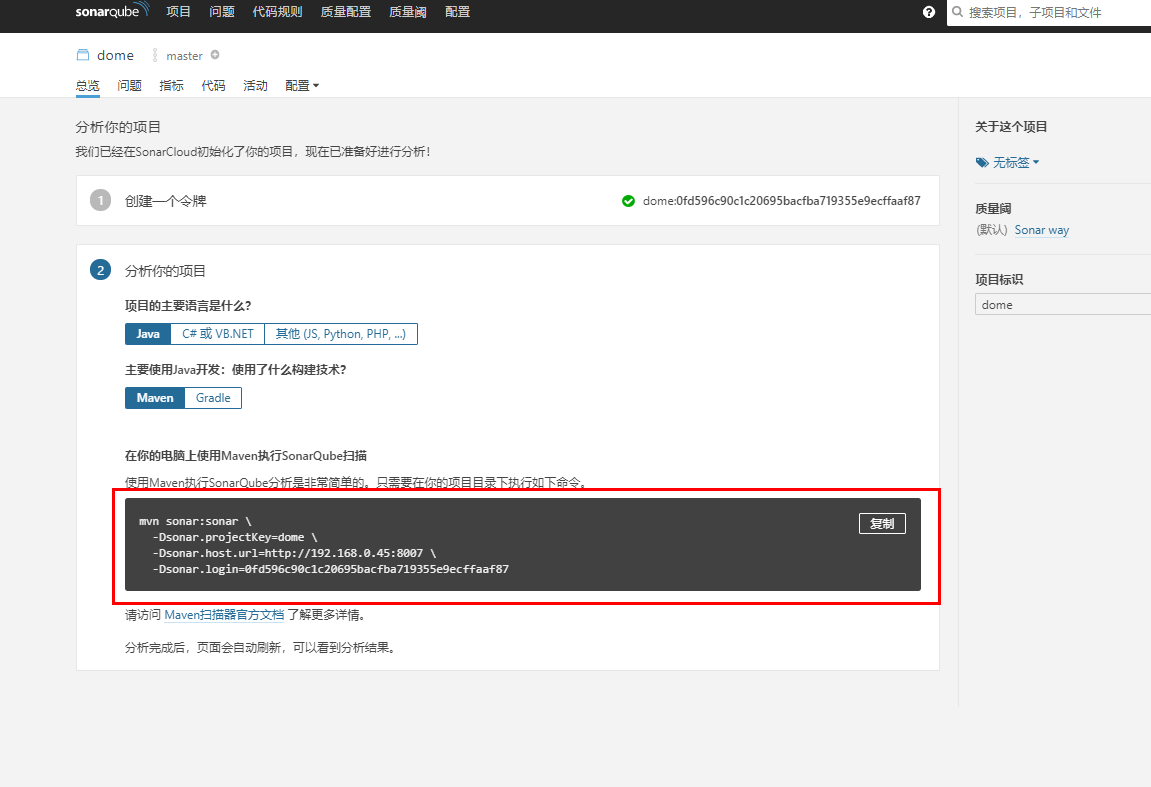Click the -Dsonar.host.url line
This screenshot has height=787, width=1151.
(x=294, y=554)
